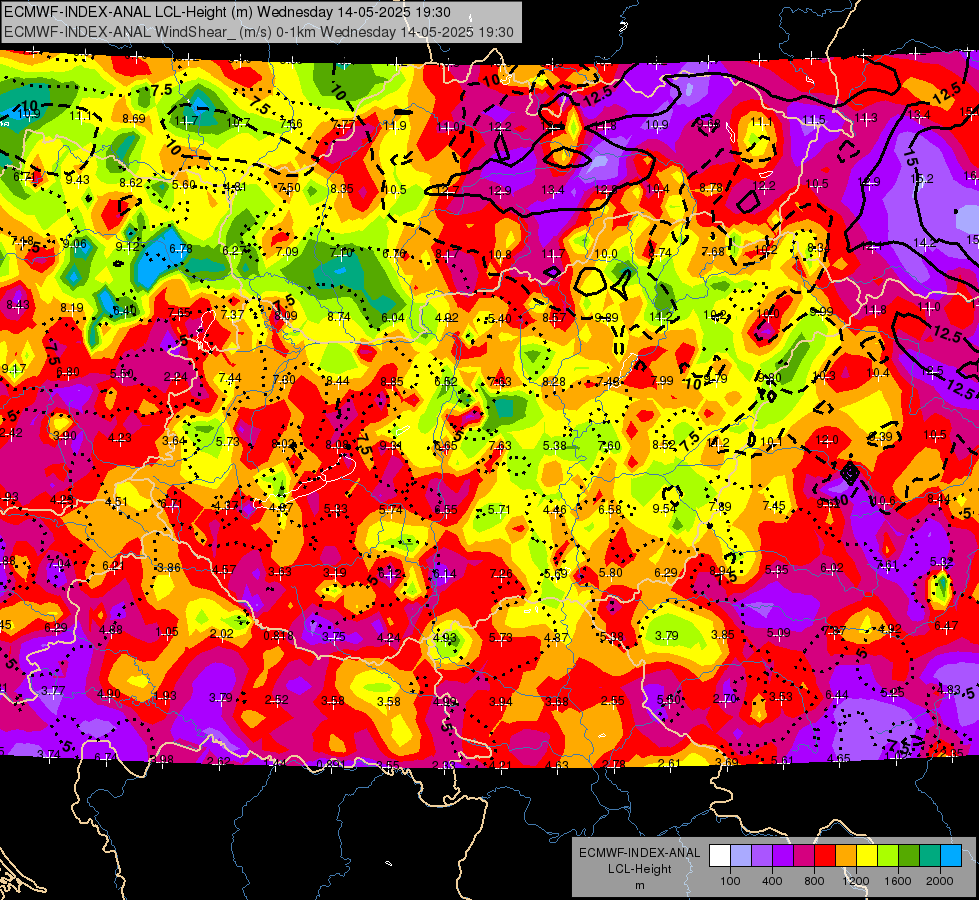
Task: Click the lime green legend swatch
Action: pos(888,855)
